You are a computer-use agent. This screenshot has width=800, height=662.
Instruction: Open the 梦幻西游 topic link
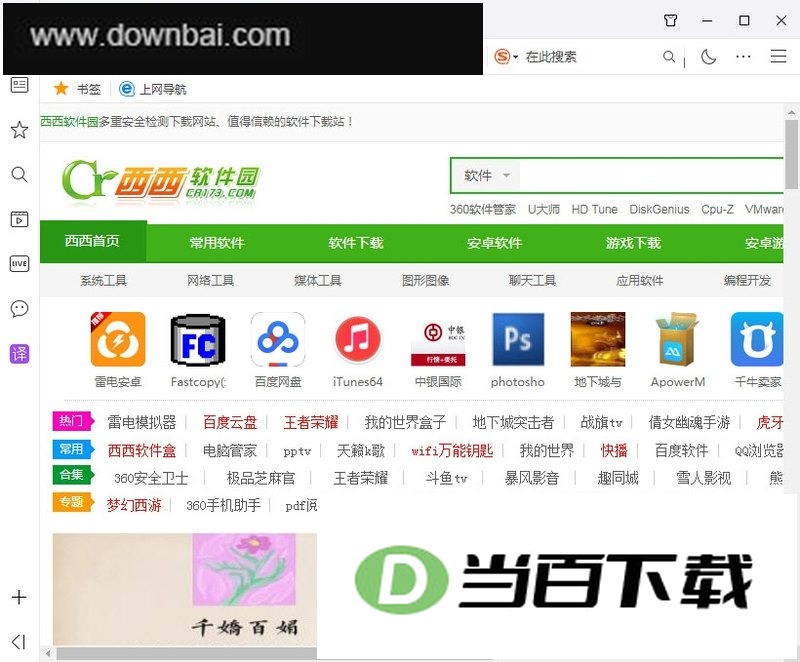(134, 505)
